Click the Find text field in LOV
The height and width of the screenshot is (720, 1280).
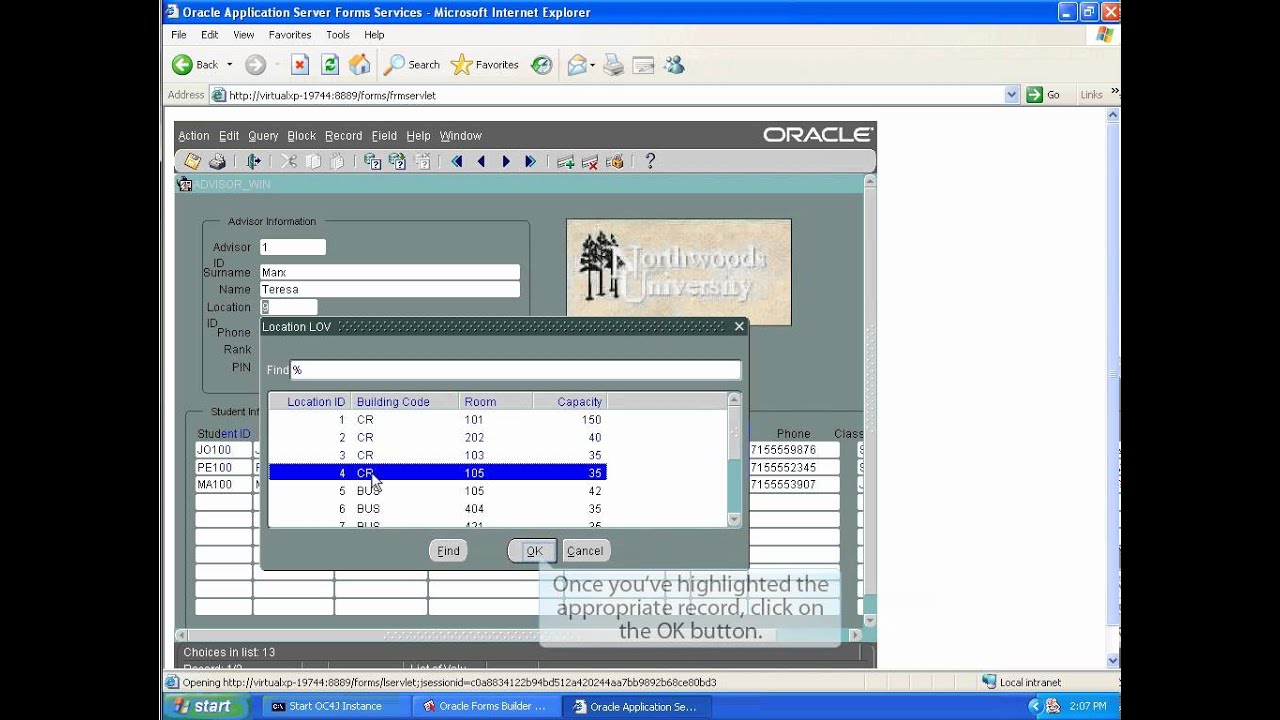pyautogui.click(x=516, y=370)
